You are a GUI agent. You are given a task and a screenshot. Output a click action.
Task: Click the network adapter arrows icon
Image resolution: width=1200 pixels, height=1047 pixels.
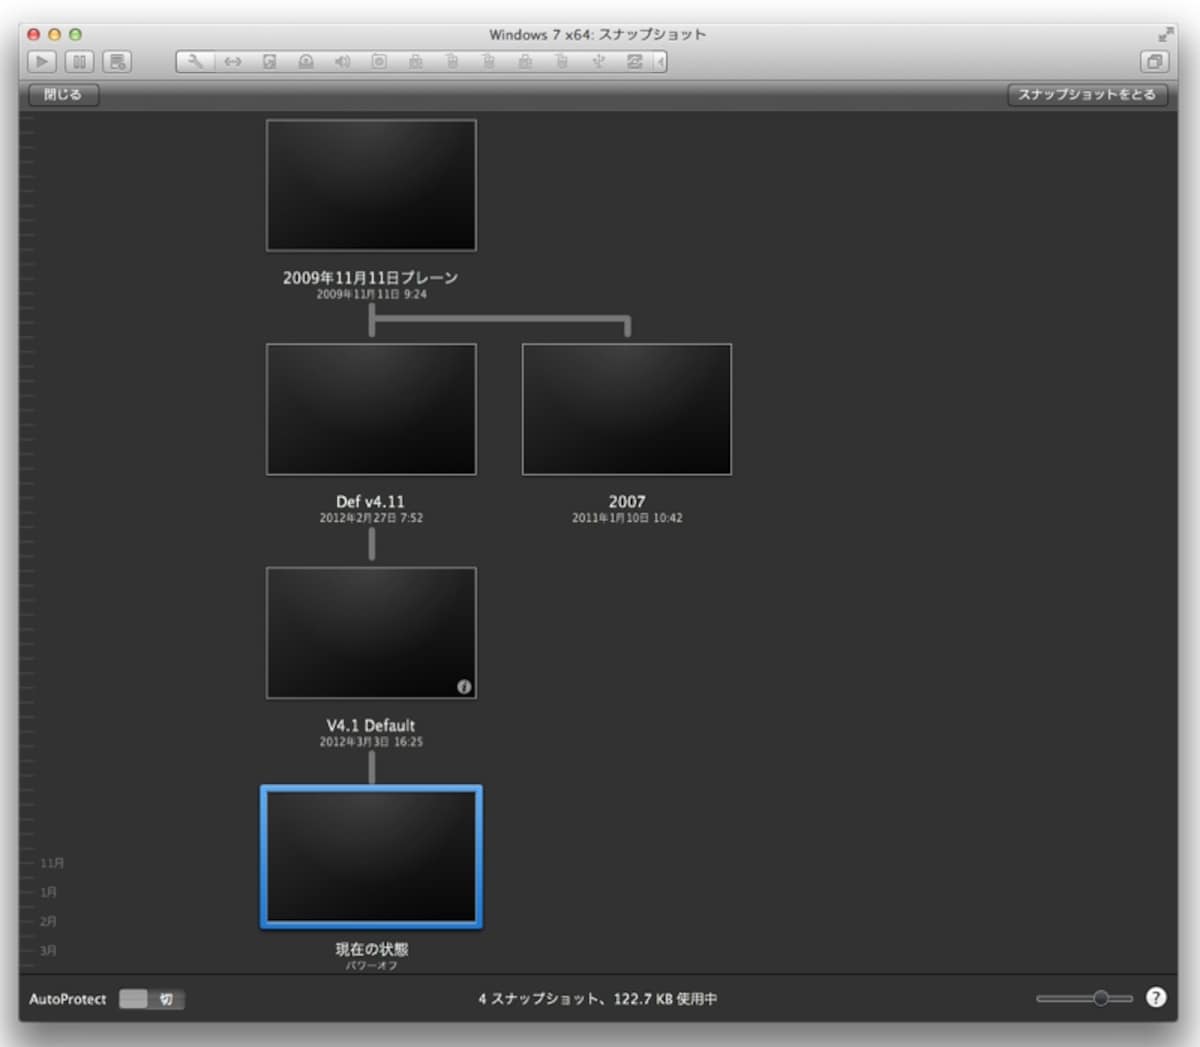[233, 62]
